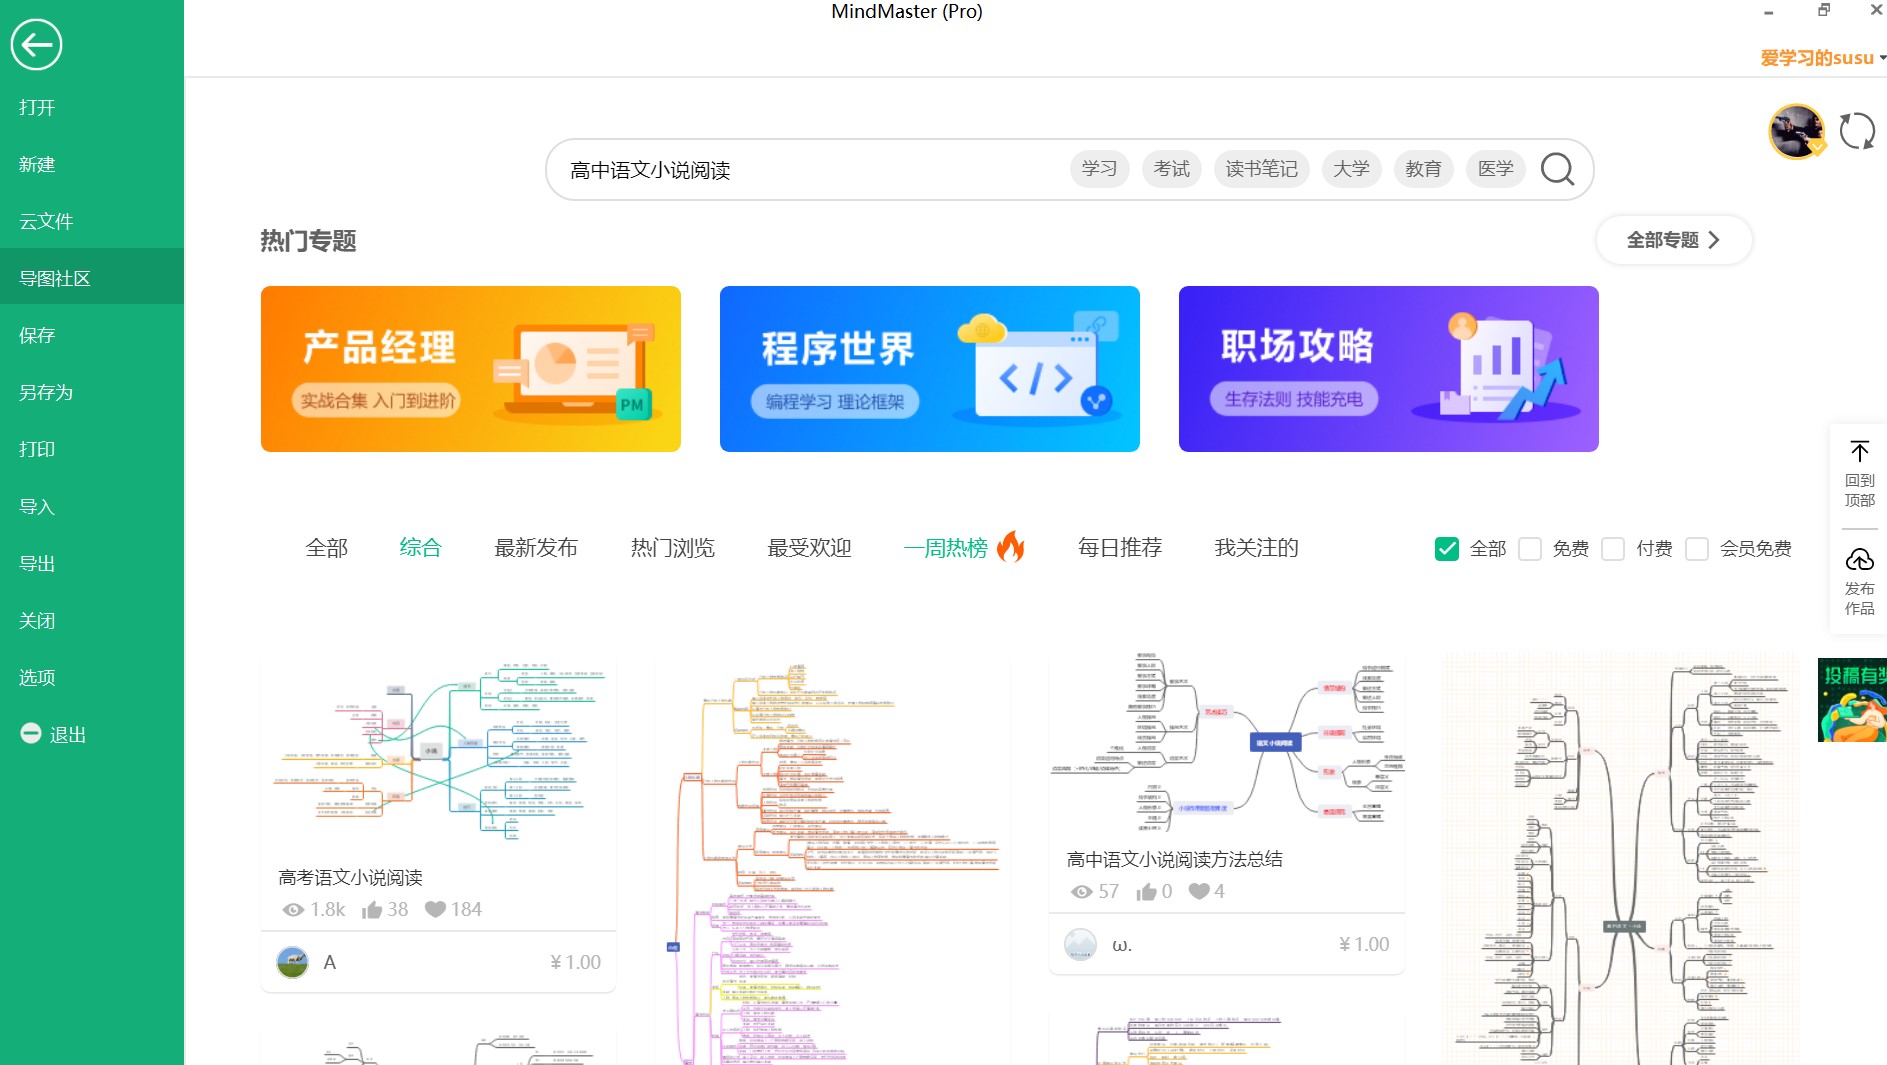1887x1065 pixels.
Task: Click the 高考语文小说阅读 title link
Action: (350, 877)
